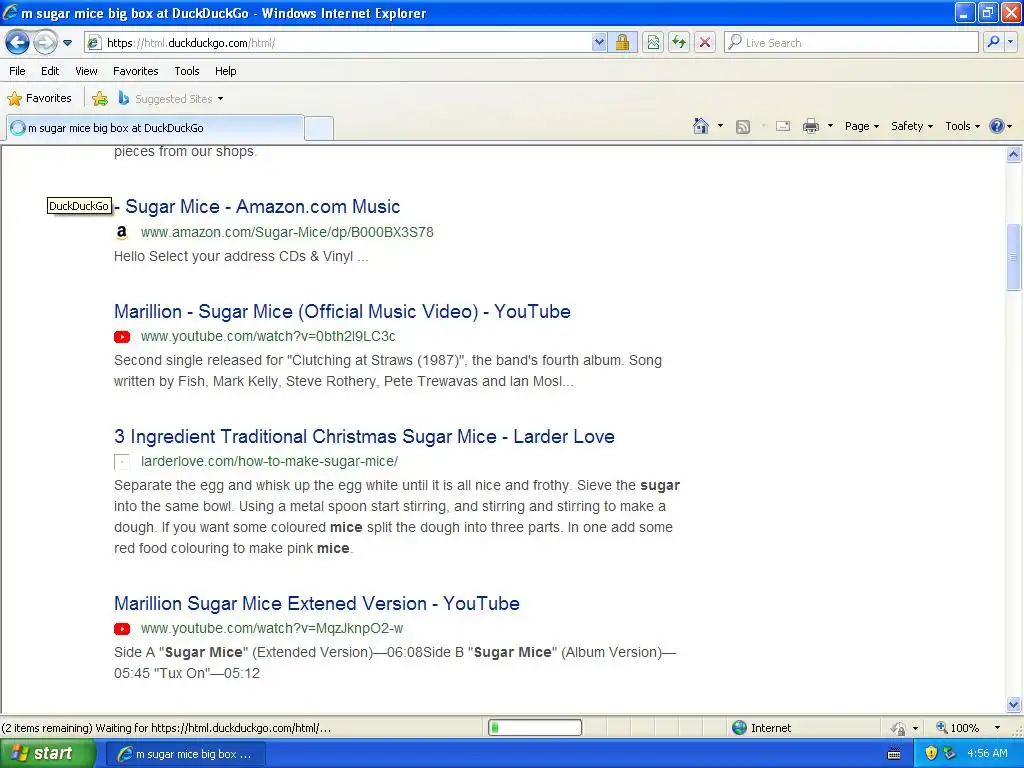Click the Internet zone globe icon

click(739, 728)
